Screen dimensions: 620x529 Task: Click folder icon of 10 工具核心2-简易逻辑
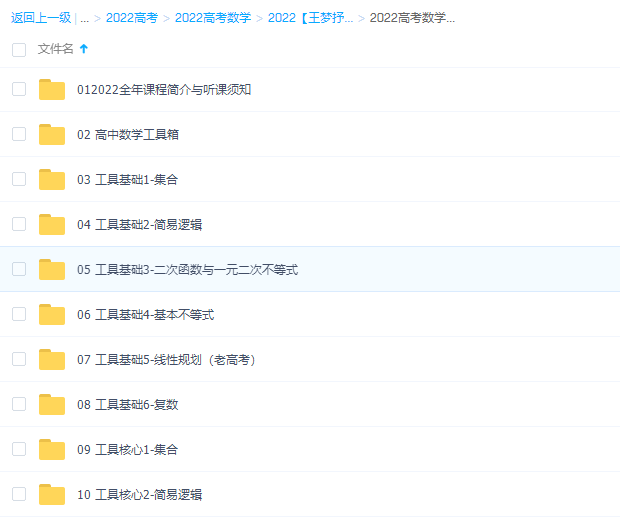click(x=51, y=494)
